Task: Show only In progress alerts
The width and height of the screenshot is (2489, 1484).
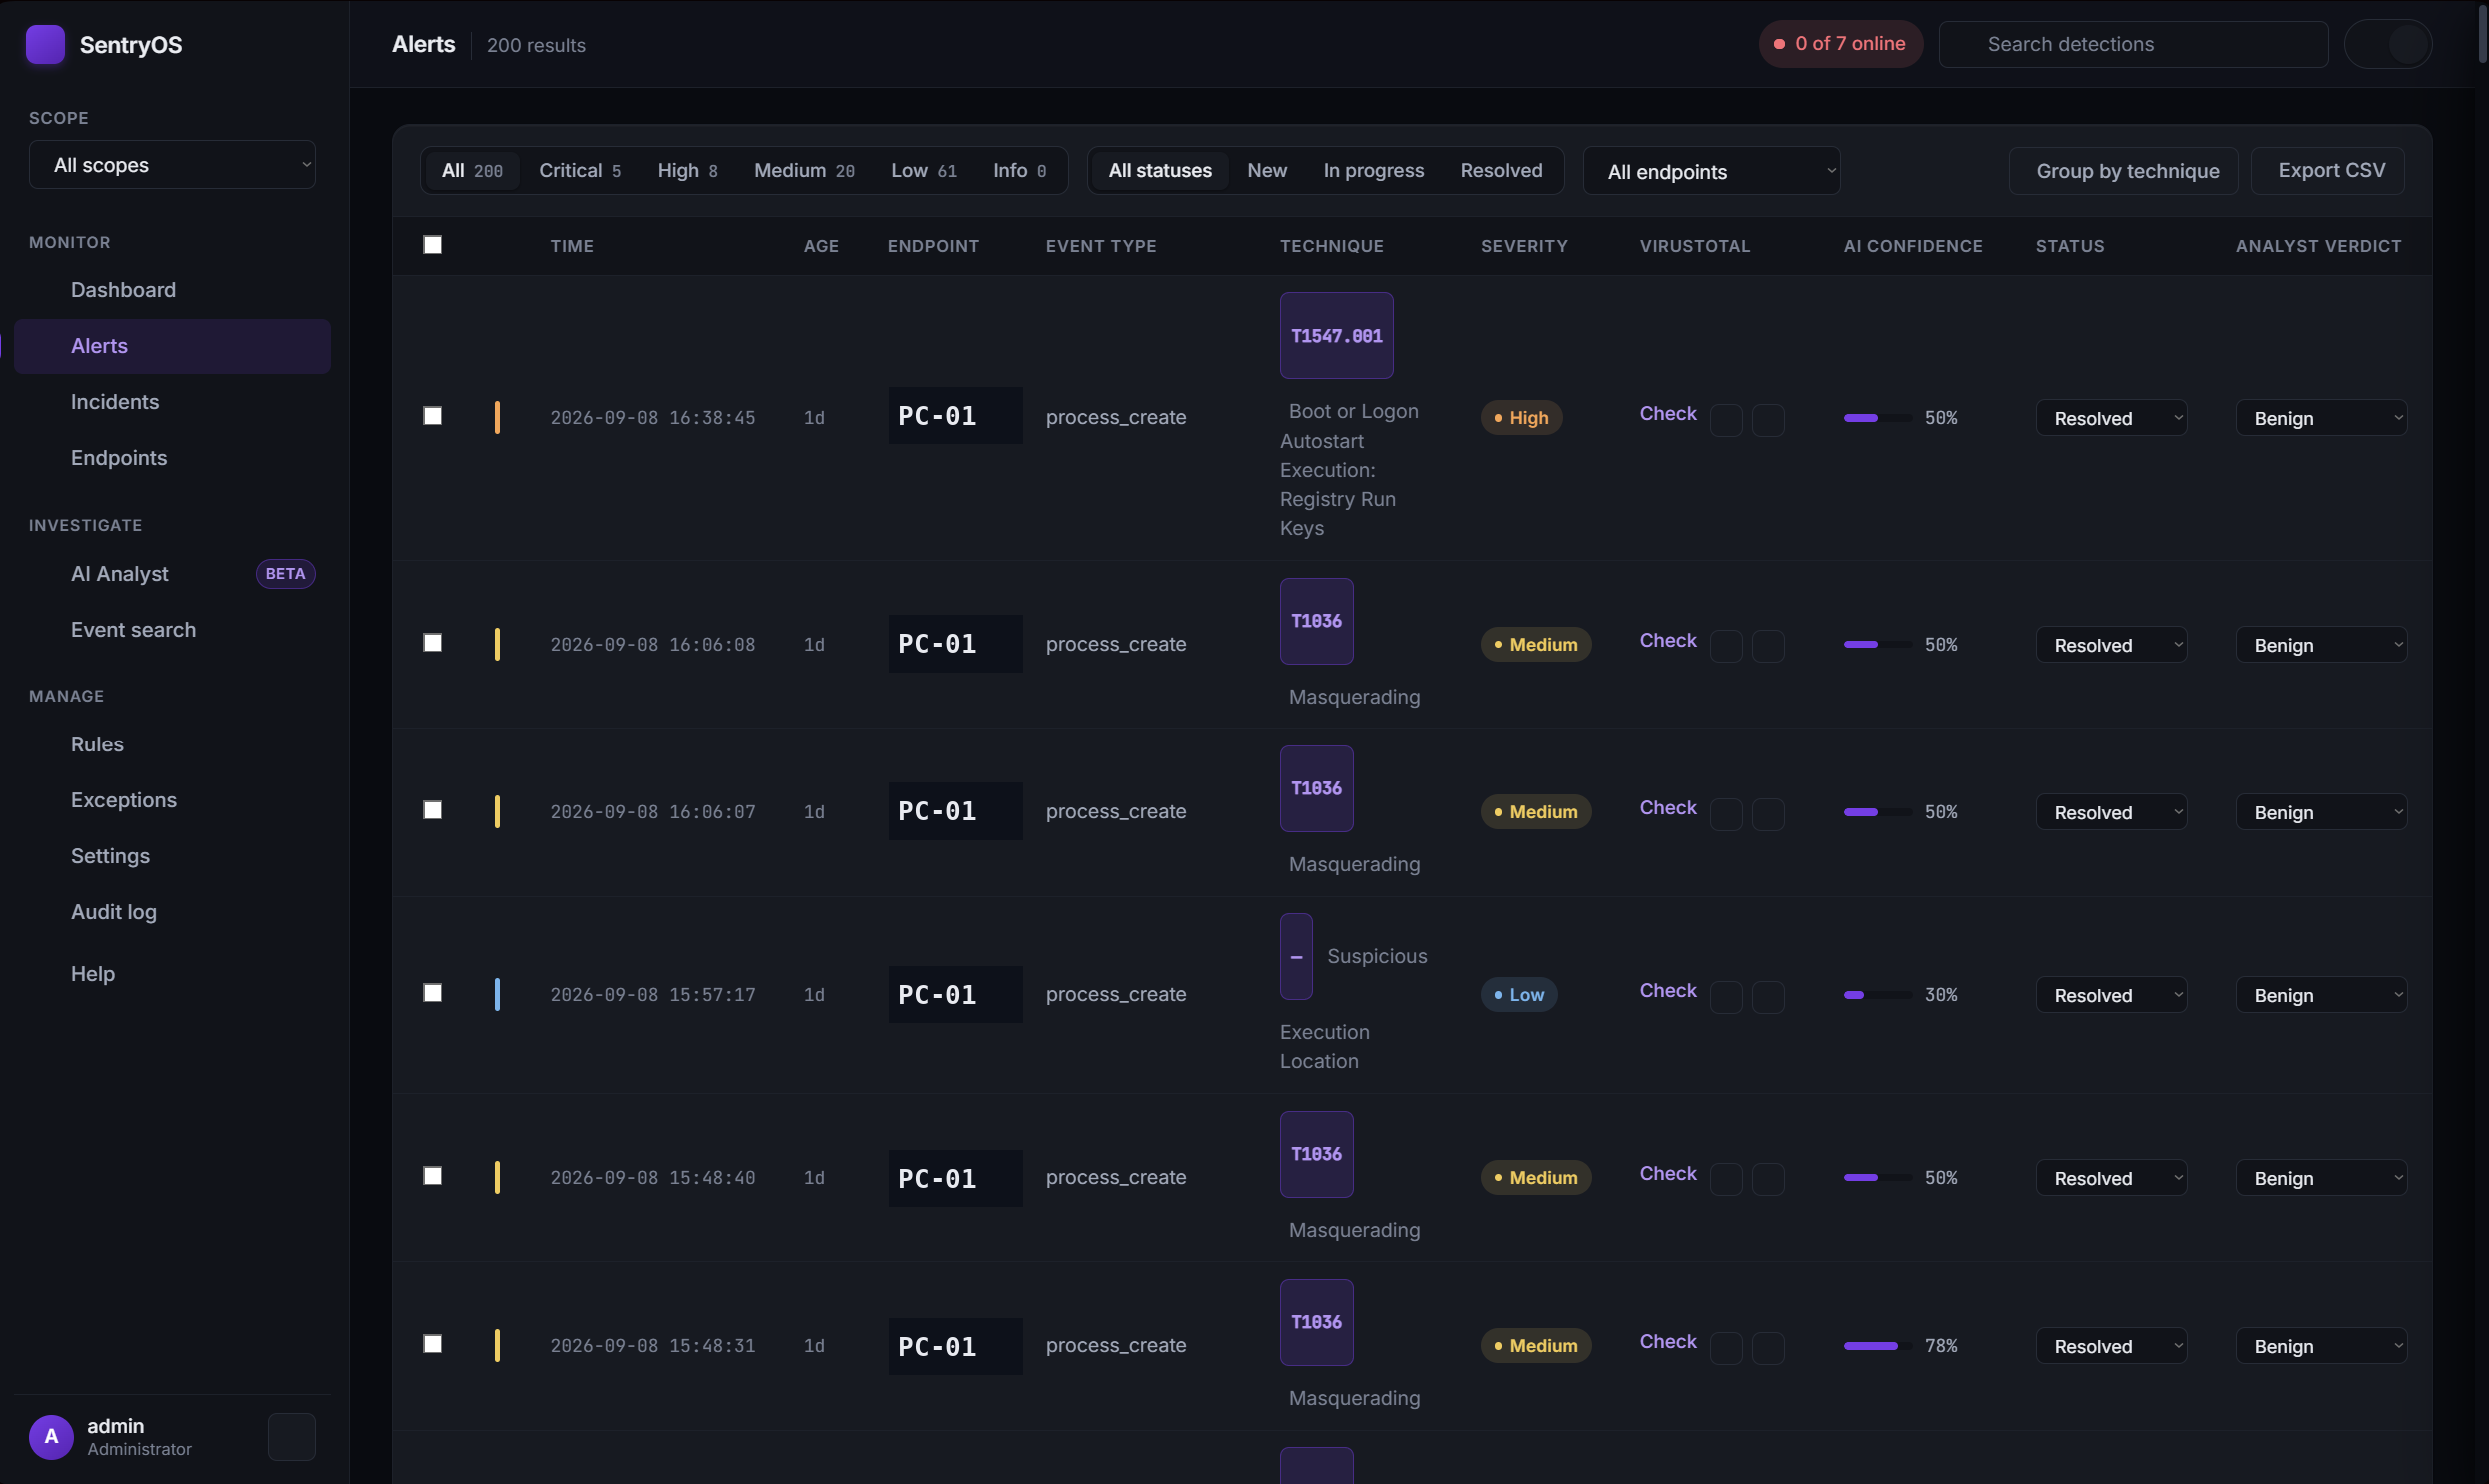Action: pyautogui.click(x=1374, y=170)
